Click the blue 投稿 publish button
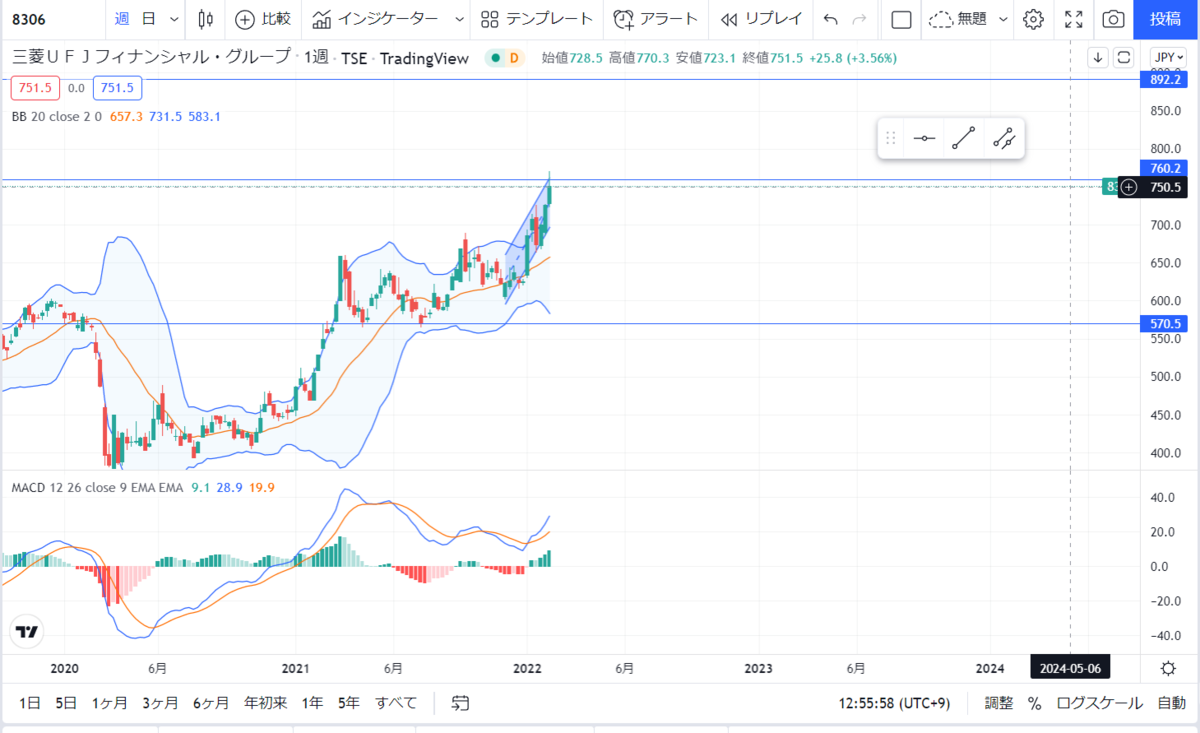 tap(1165, 19)
